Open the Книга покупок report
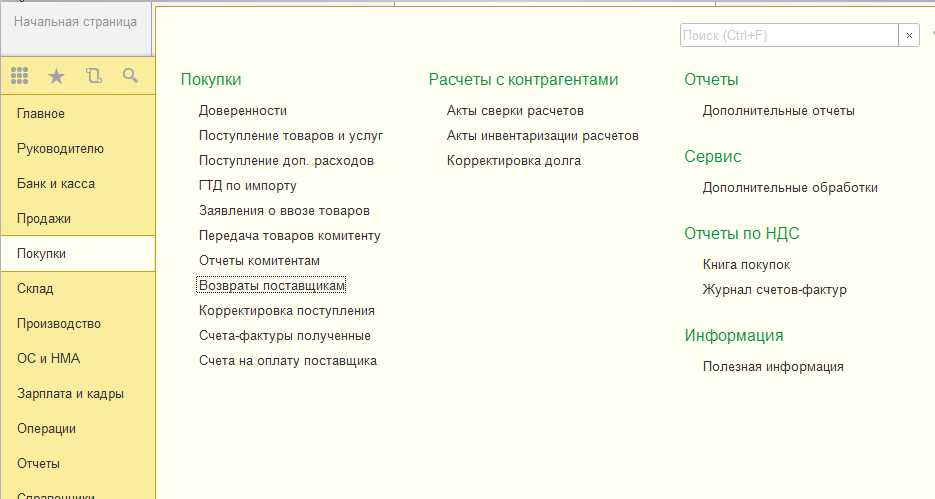Screen dimensions: 935x499 tap(746, 265)
